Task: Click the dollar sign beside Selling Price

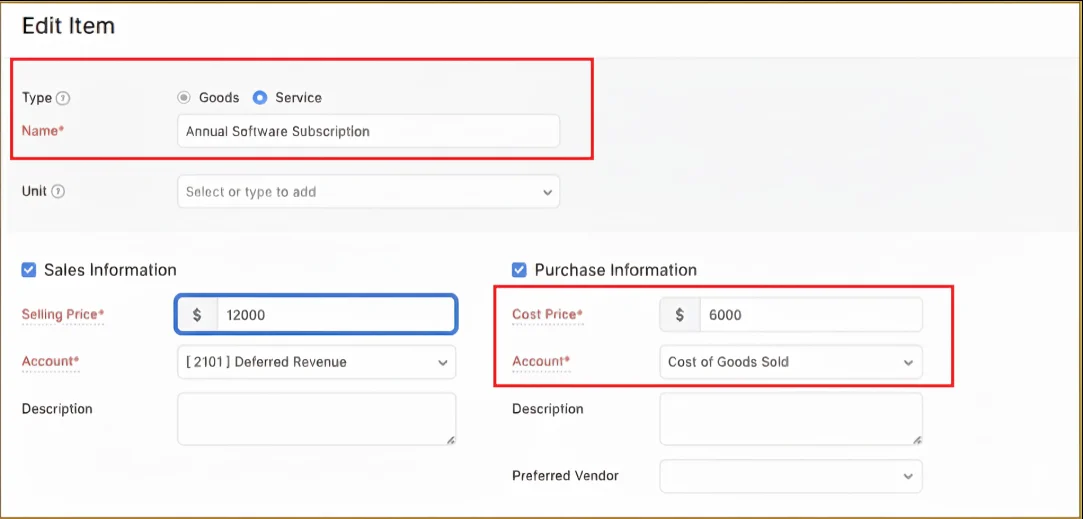Action: pyautogui.click(x=197, y=315)
